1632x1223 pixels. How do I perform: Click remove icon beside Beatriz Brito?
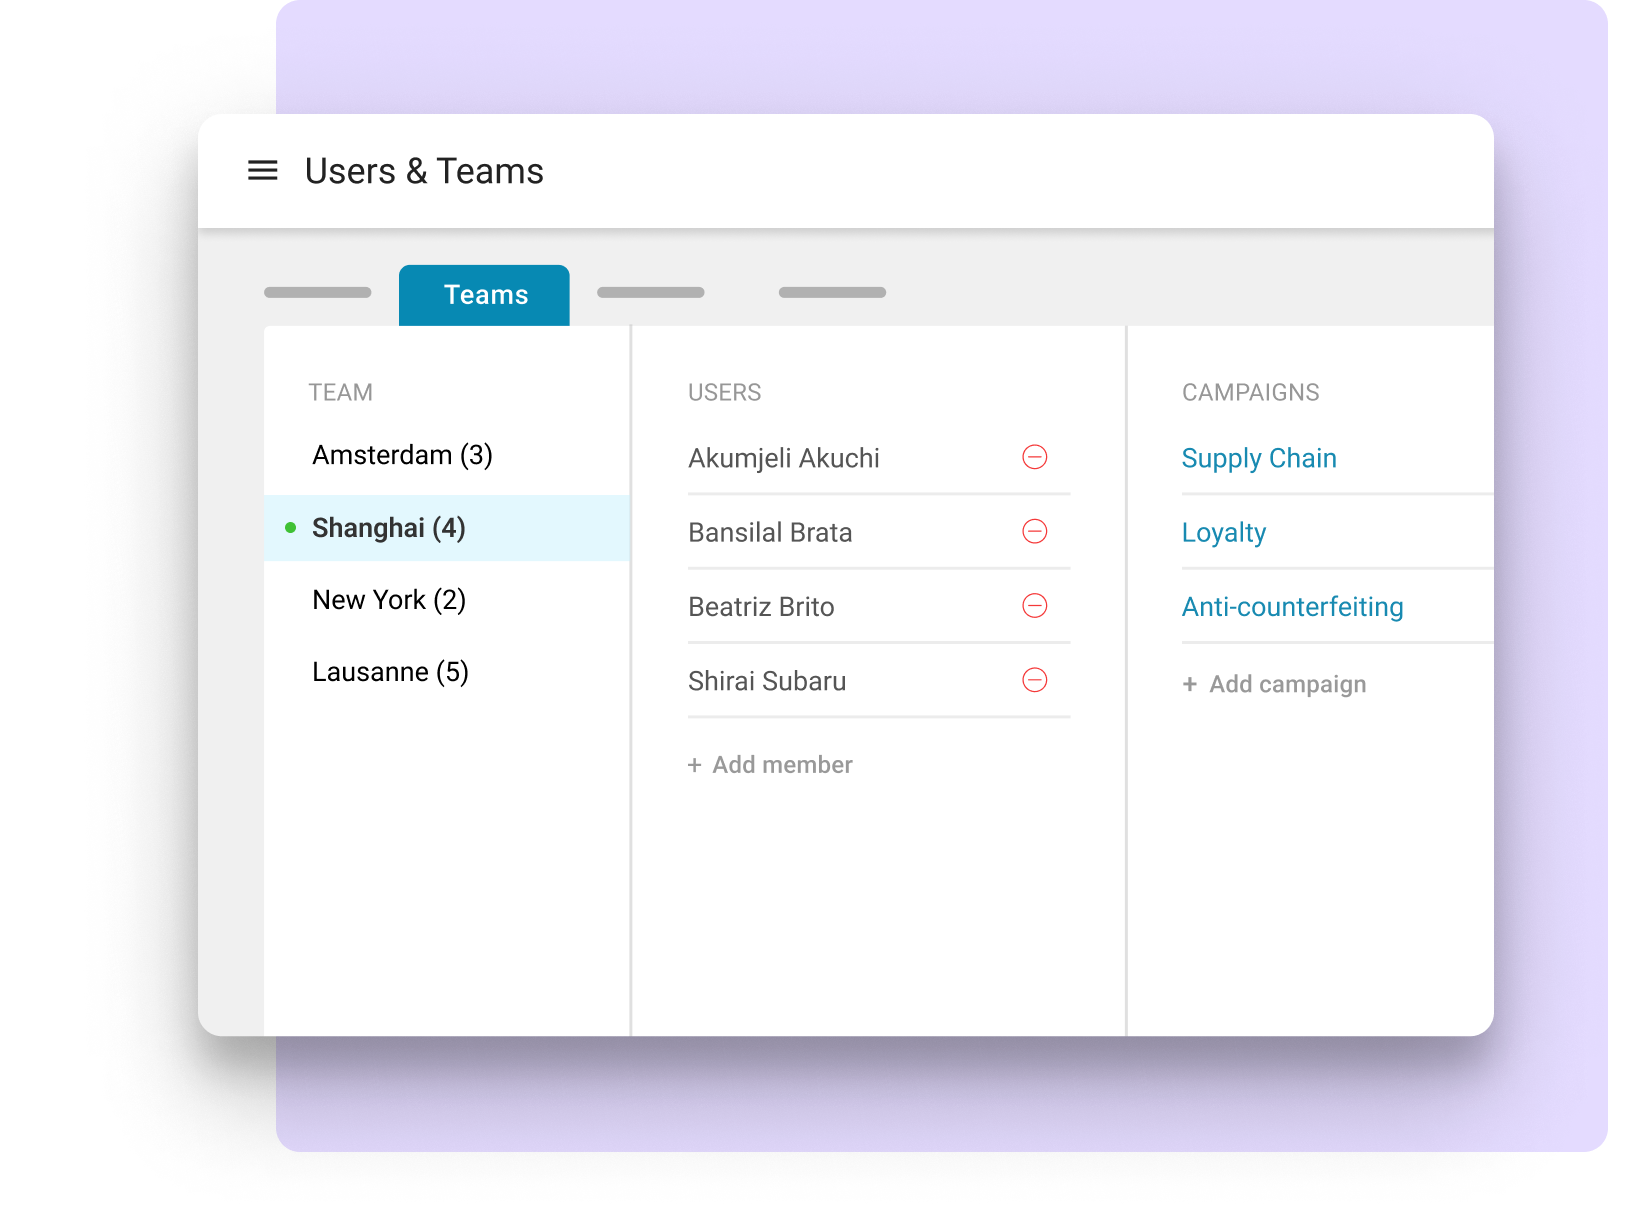click(x=1034, y=606)
